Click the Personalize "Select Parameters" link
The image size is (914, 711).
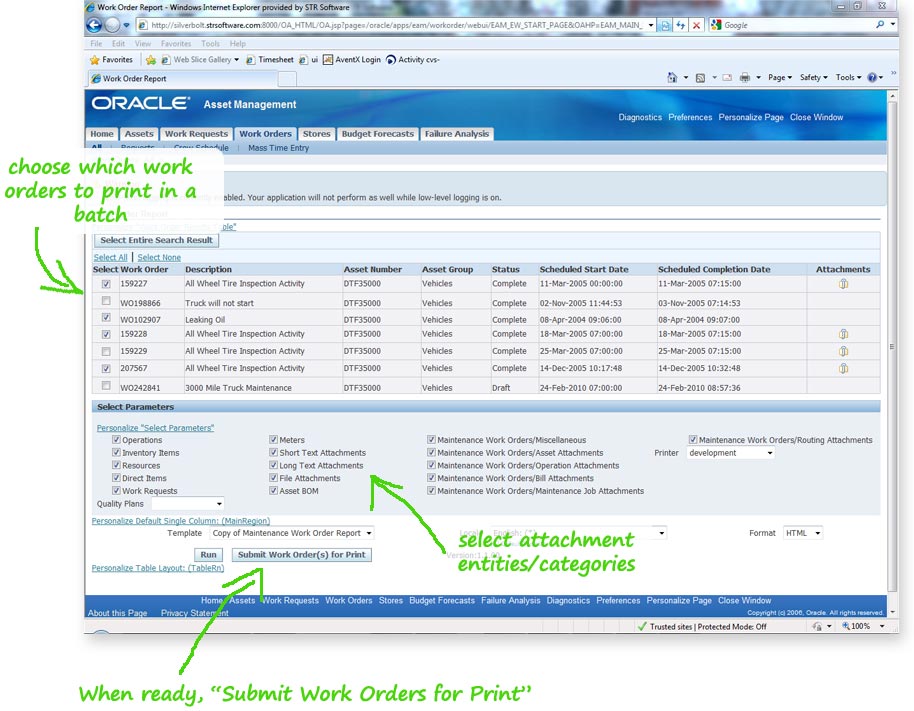[x=156, y=428]
